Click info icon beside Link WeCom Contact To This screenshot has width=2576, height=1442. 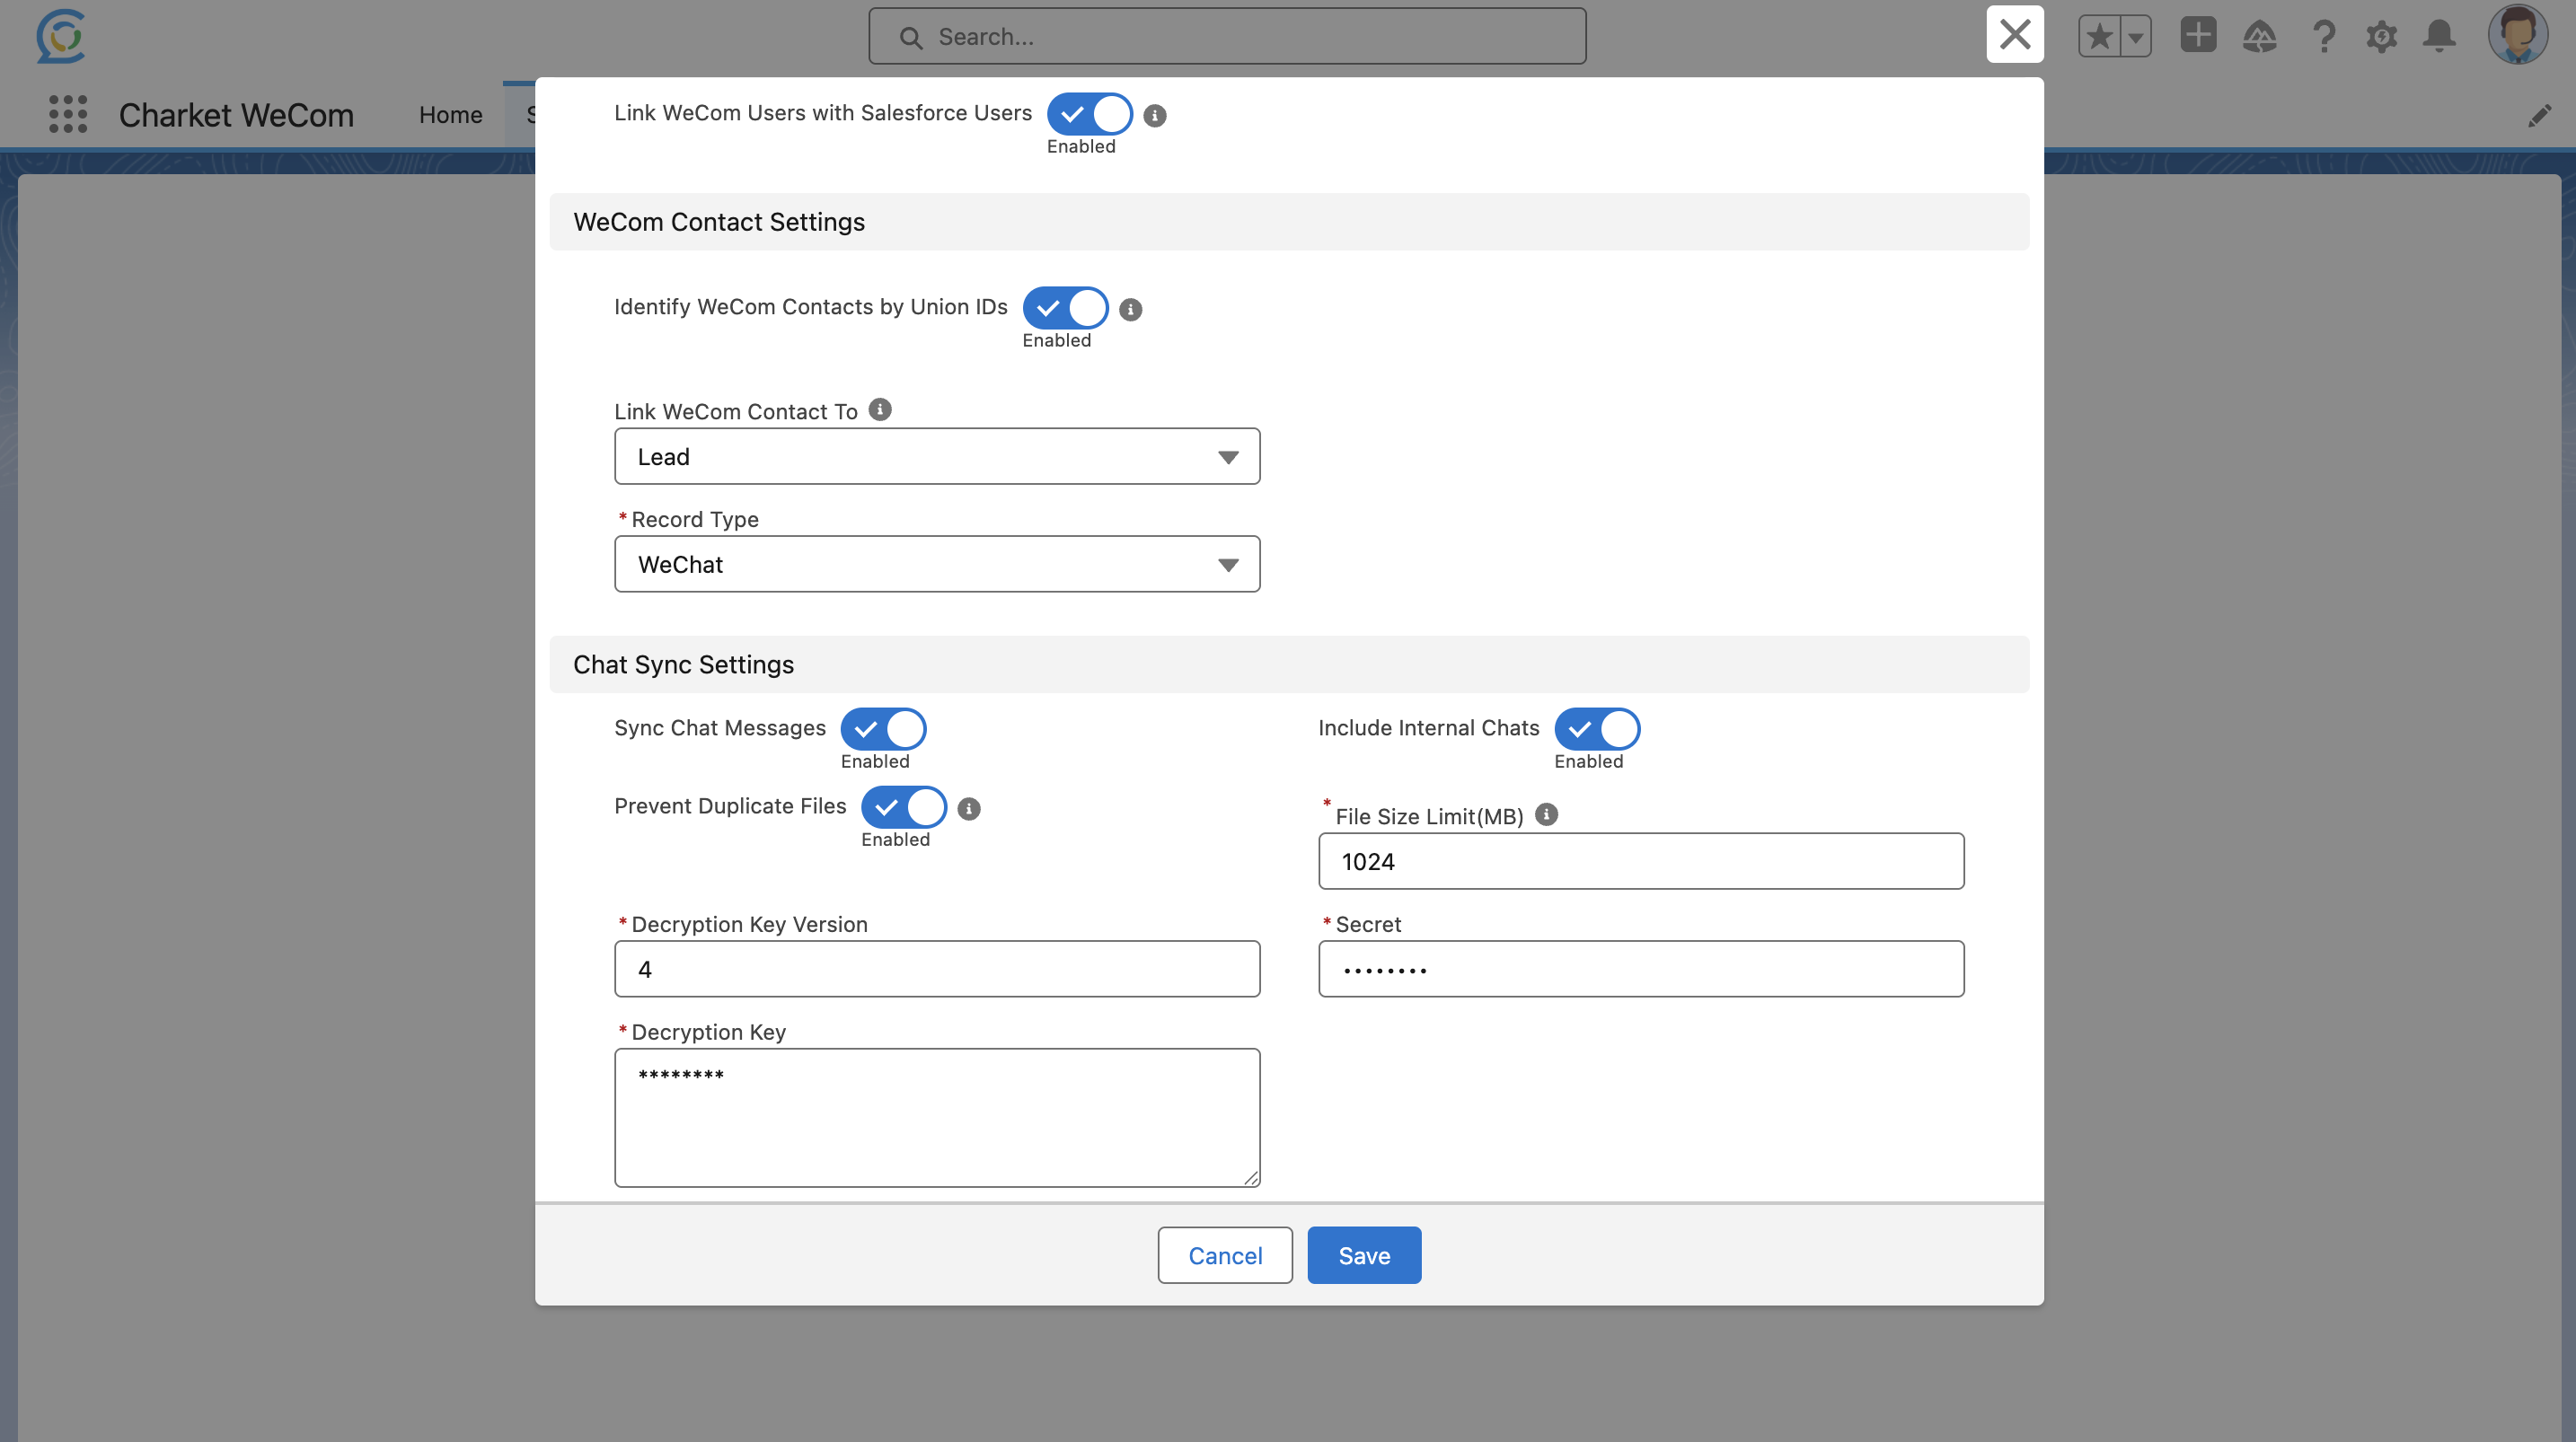[x=879, y=410]
